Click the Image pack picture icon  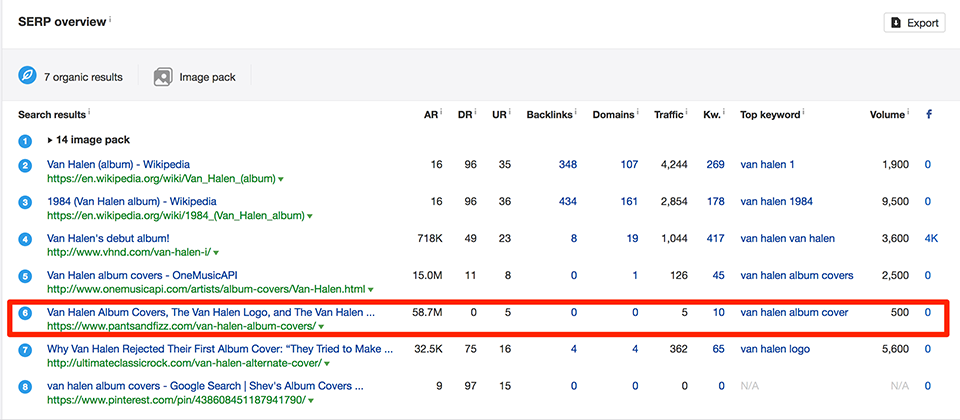click(x=163, y=77)
